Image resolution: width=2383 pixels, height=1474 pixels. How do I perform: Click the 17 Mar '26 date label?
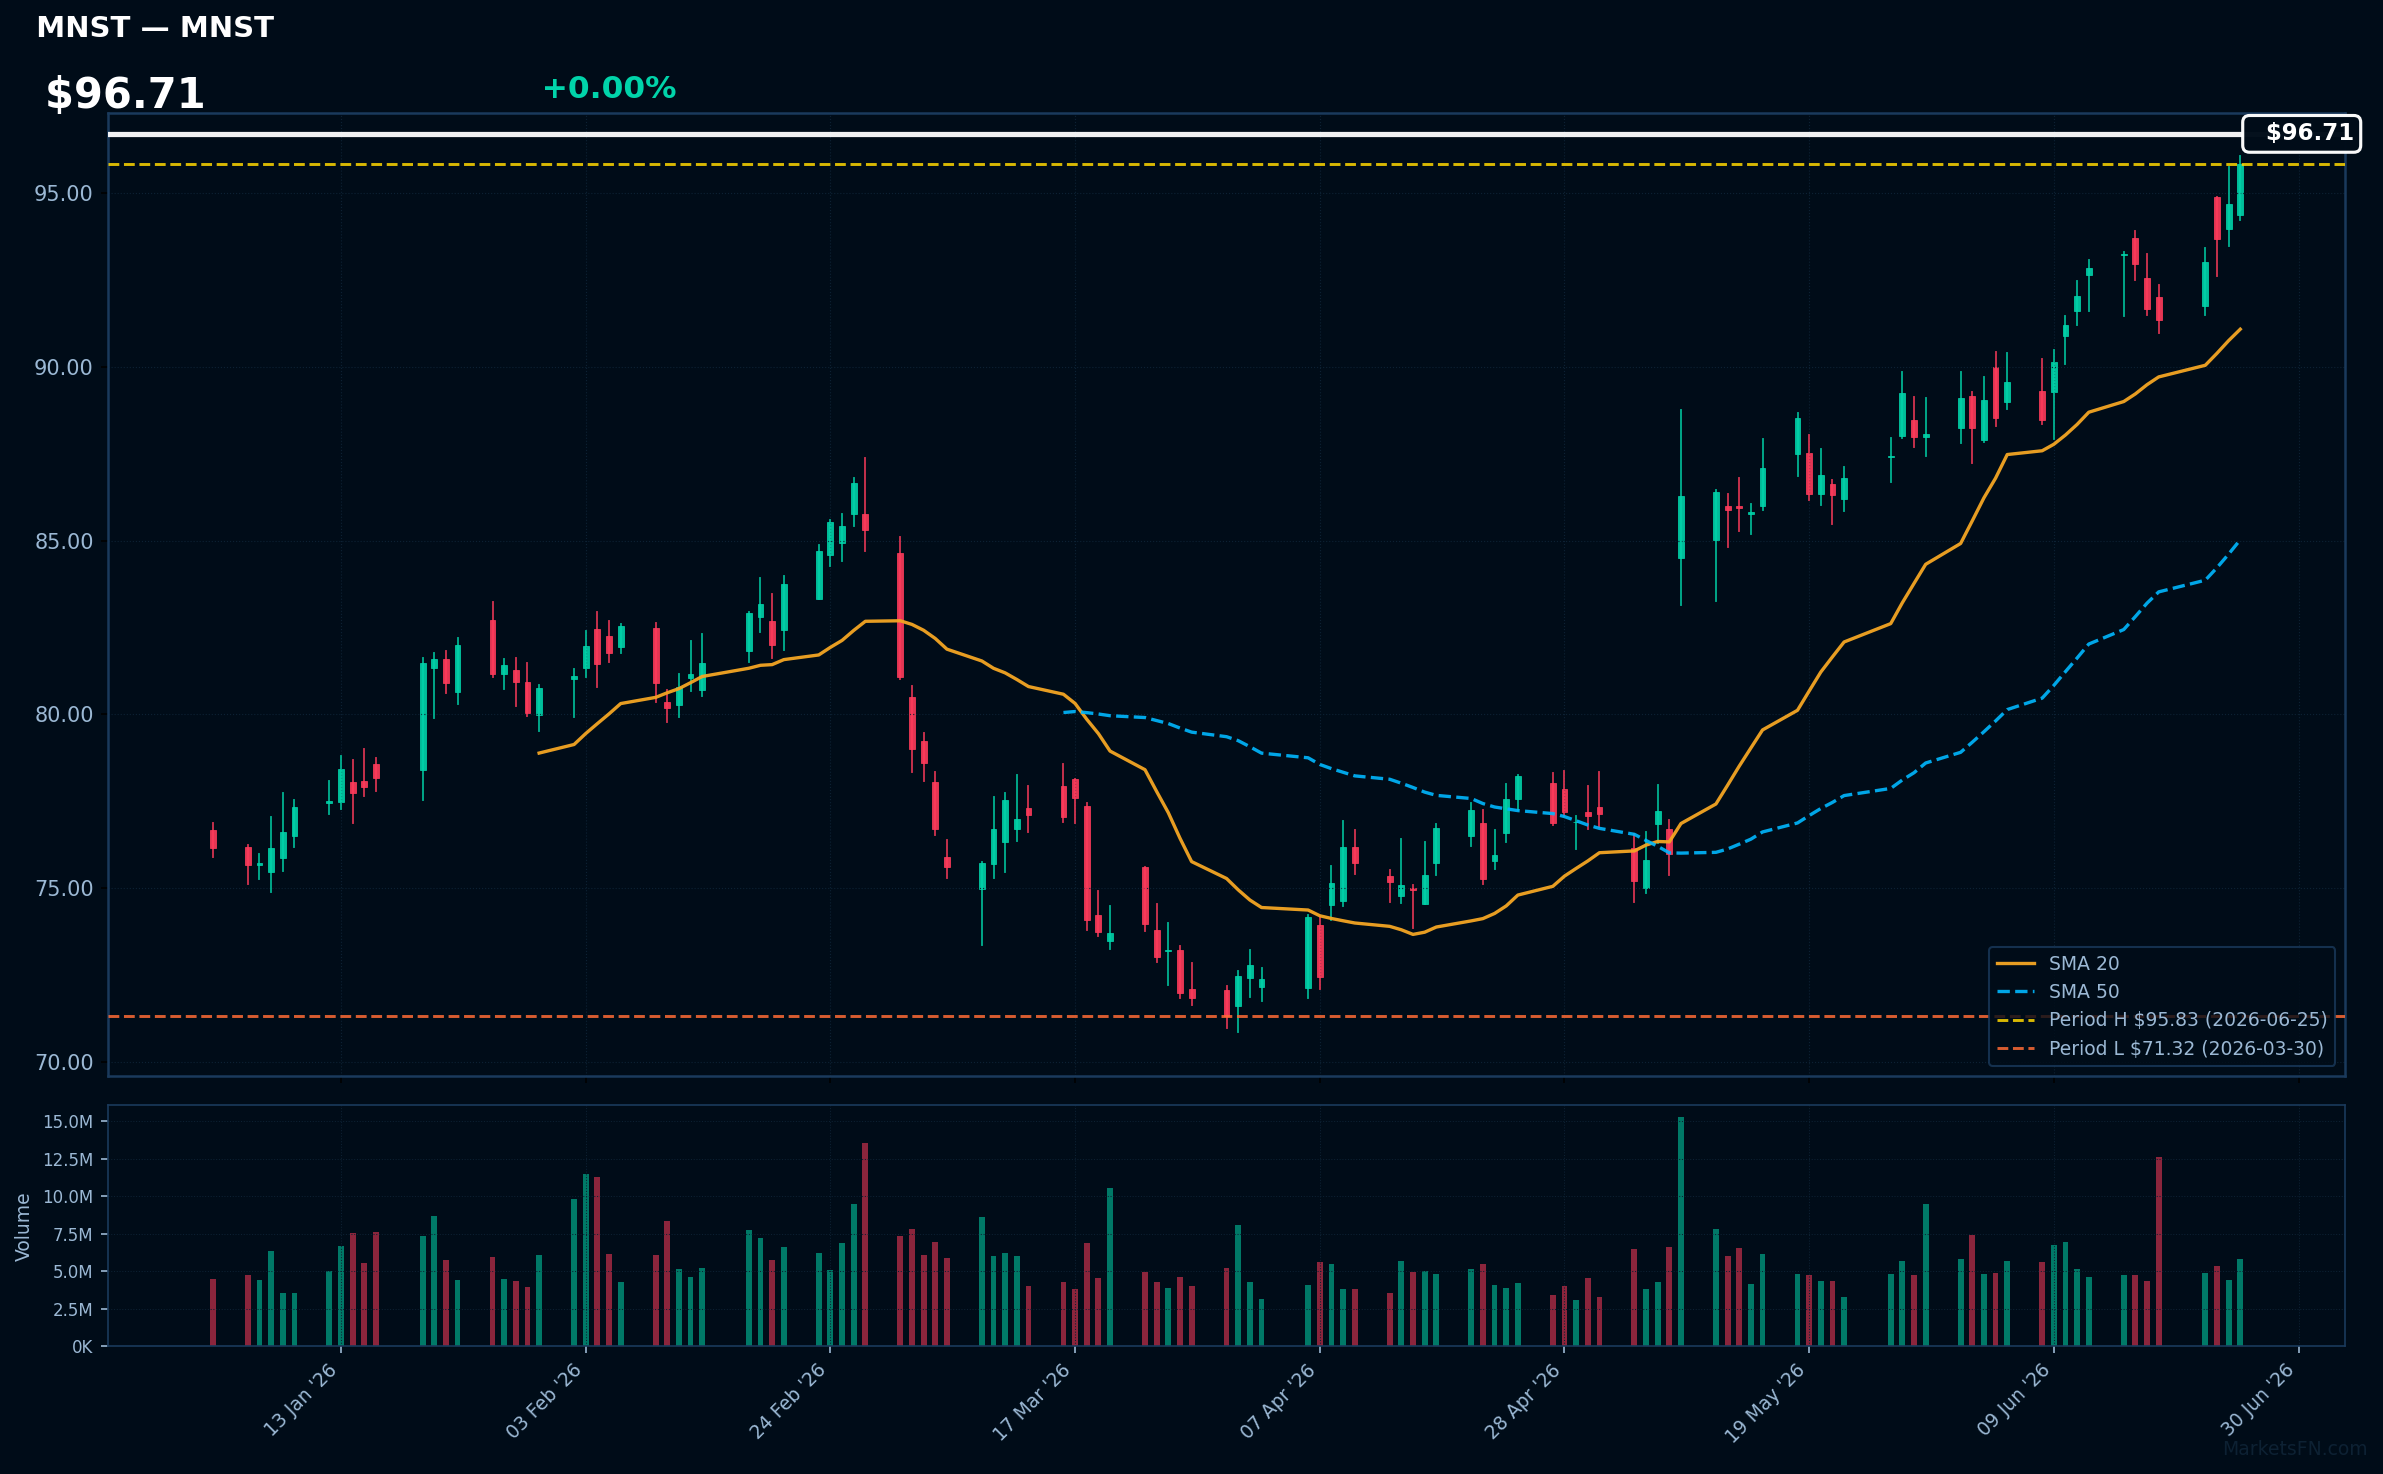1032,1400
